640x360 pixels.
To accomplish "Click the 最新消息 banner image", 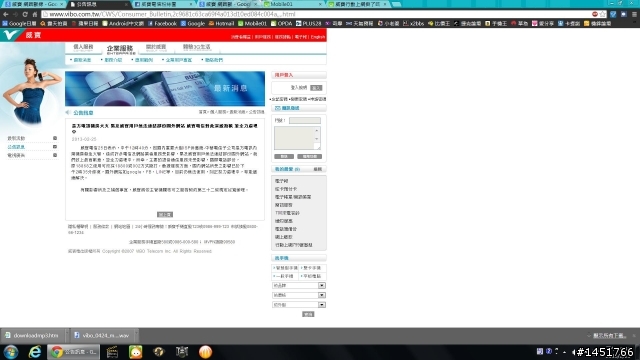I will (165, 89).
